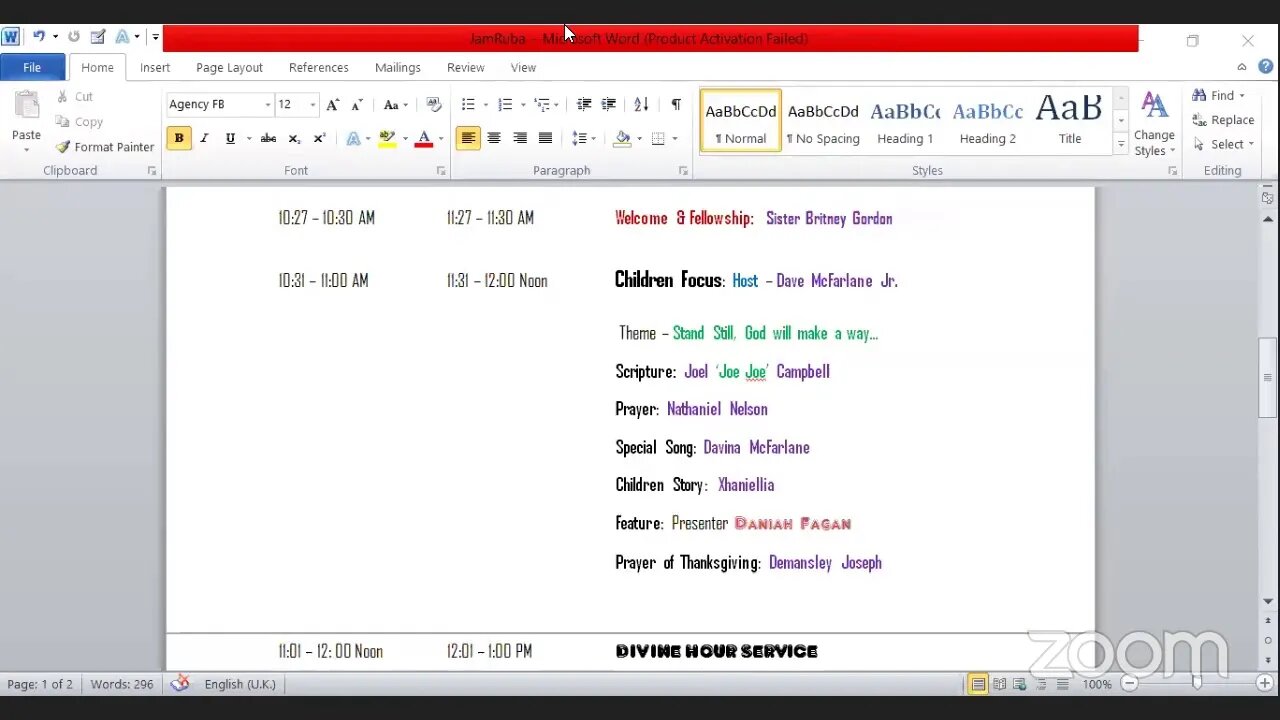The height and width of the screenshot is (720, 1280).
Task: Expand the Styles gallery More button
Action: click(x=1121, y=145)
